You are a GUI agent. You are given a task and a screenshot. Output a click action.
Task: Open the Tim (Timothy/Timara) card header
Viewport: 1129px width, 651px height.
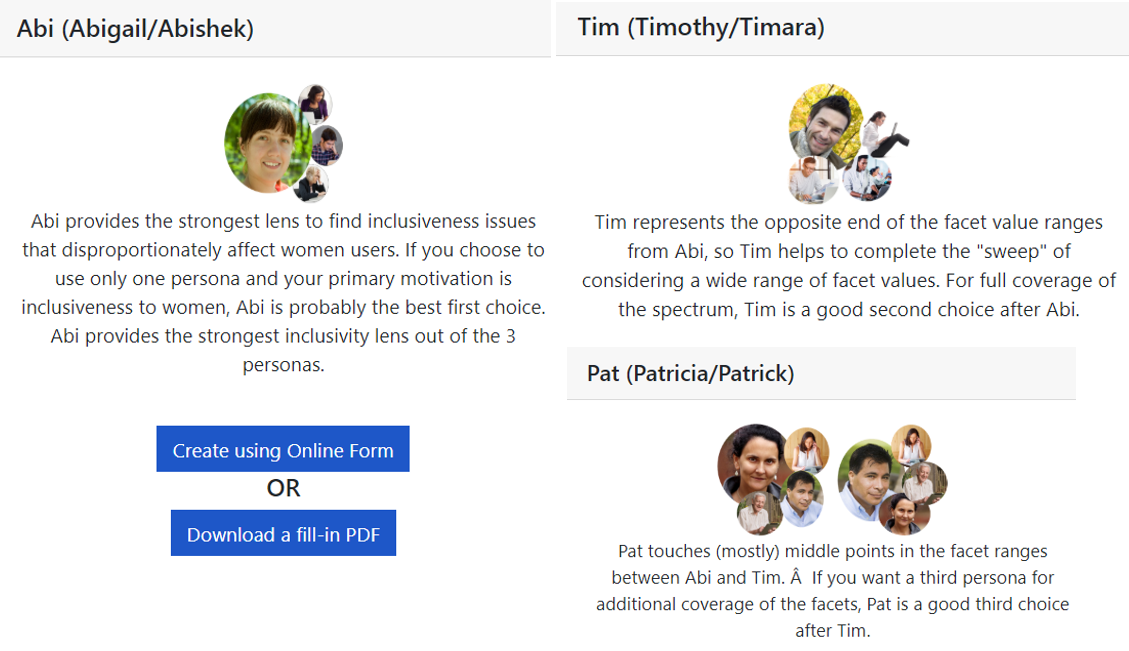pos(701,27)
